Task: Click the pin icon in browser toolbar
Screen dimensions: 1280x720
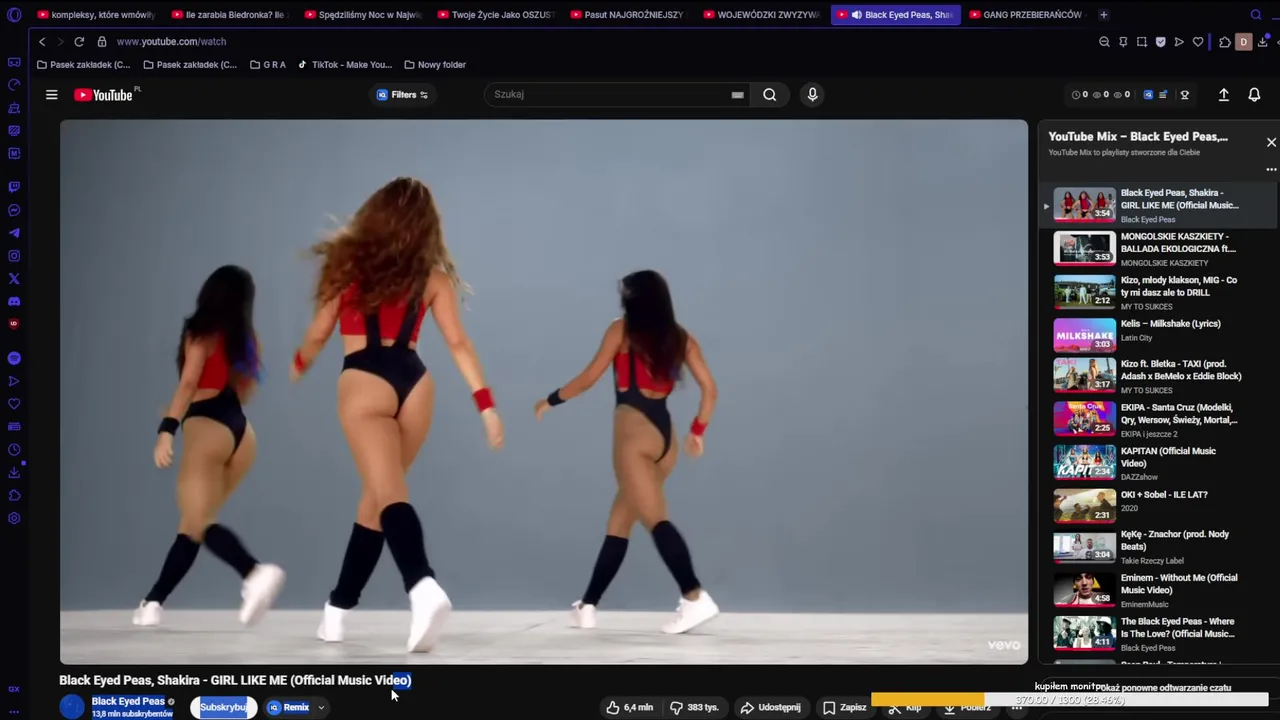Action: [x=1123, y=42]
